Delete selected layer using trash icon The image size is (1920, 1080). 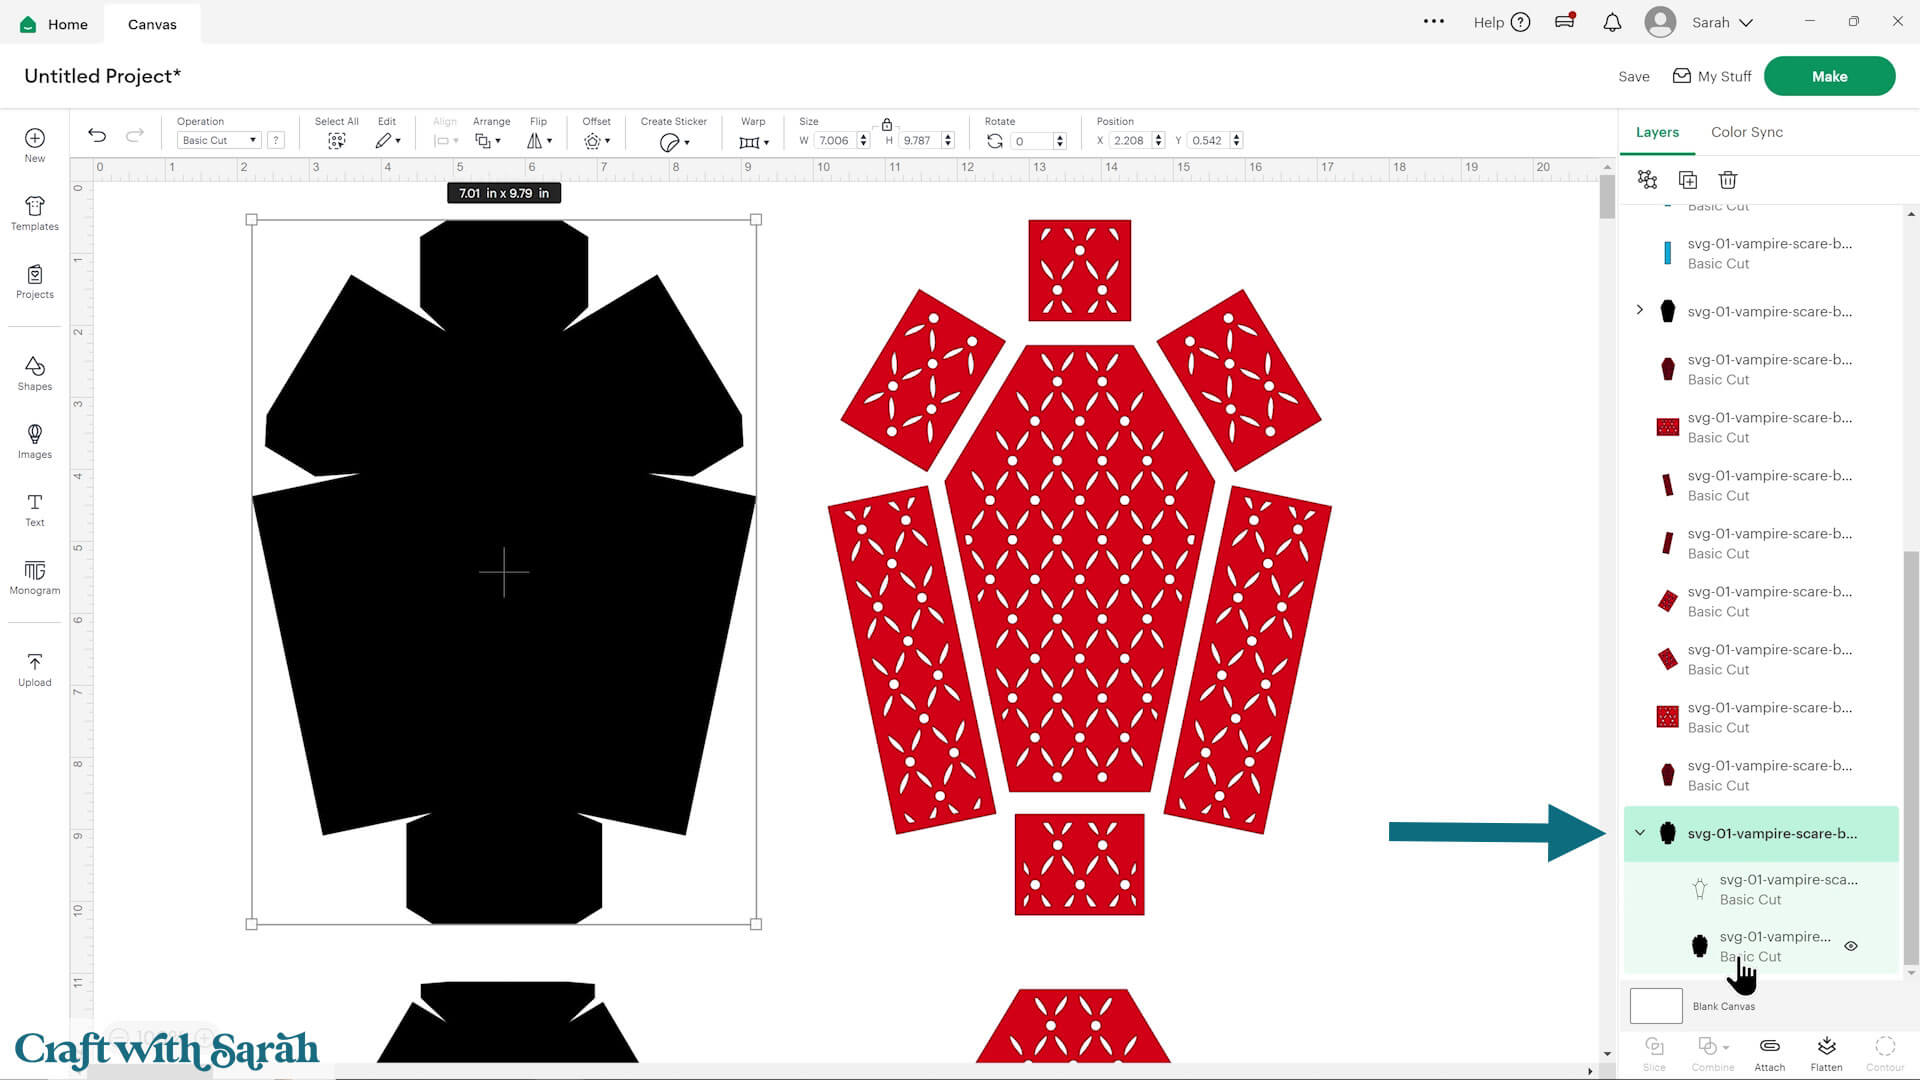[x=1727, y=180]
